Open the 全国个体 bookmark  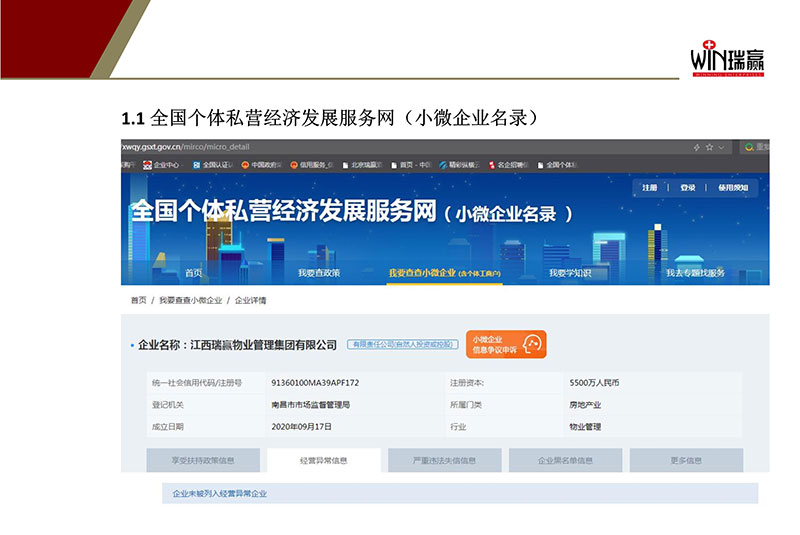(557, 165)
